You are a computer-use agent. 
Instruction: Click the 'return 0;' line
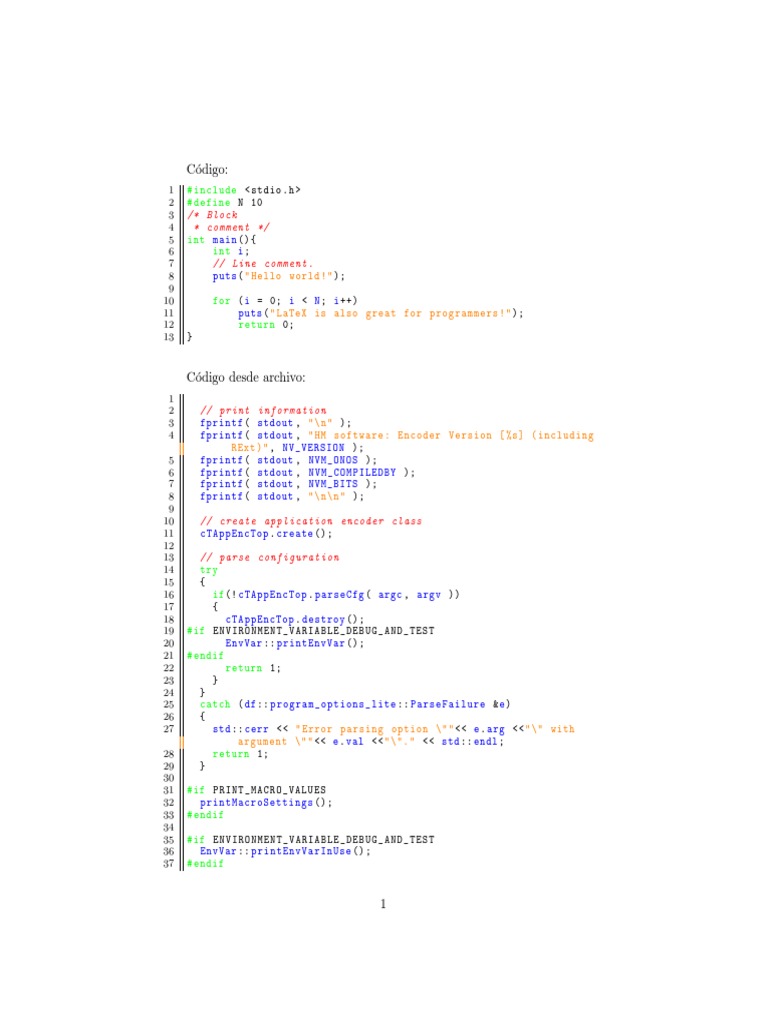click(266, 325)
